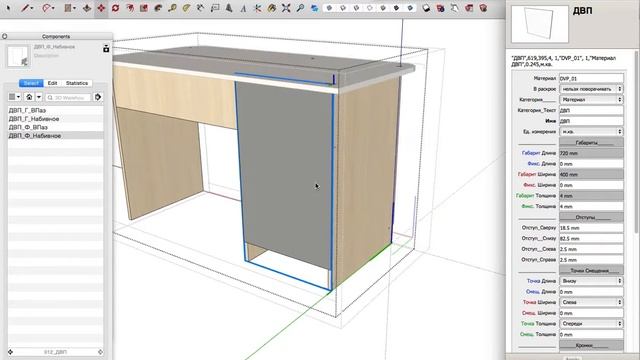This screenshot has width=640, height=360.
Task: Click the 'Габарит Длина' value field
Action: [591, 153]
